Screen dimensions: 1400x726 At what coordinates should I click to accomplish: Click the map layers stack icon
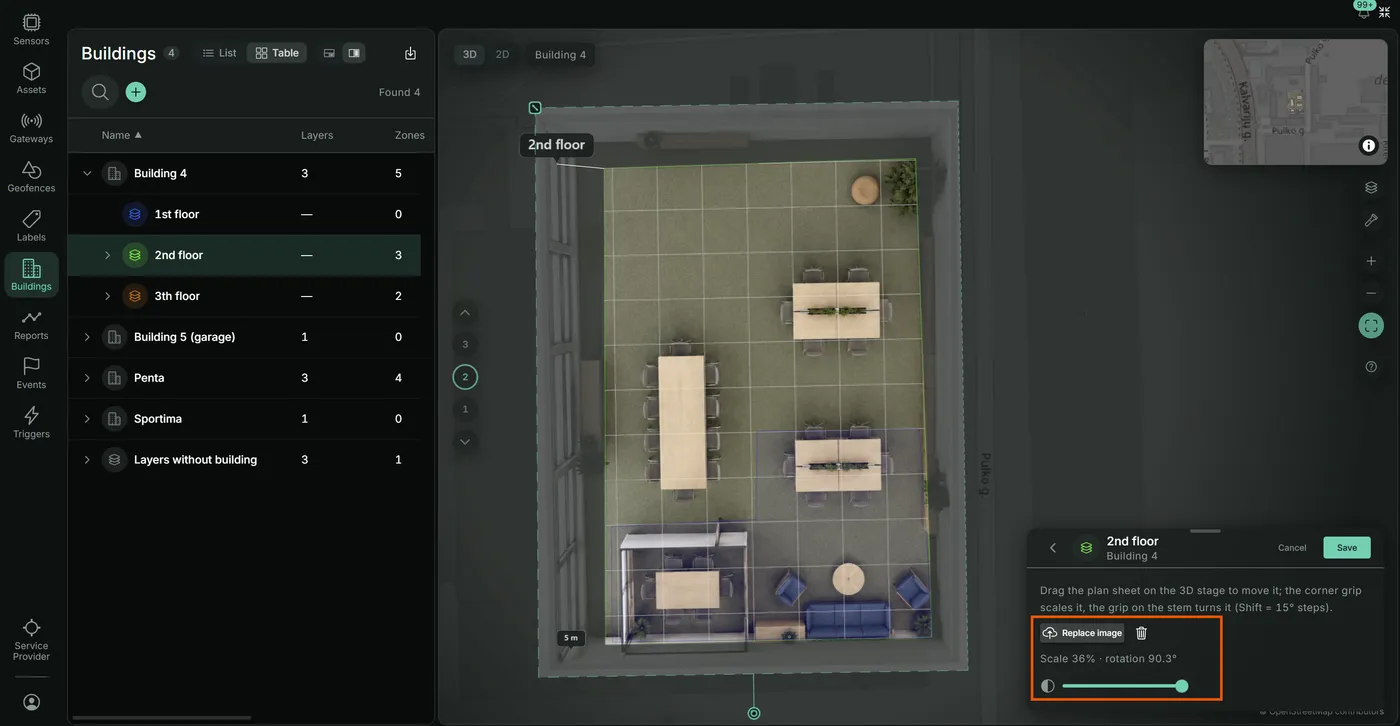point(1371,187)
